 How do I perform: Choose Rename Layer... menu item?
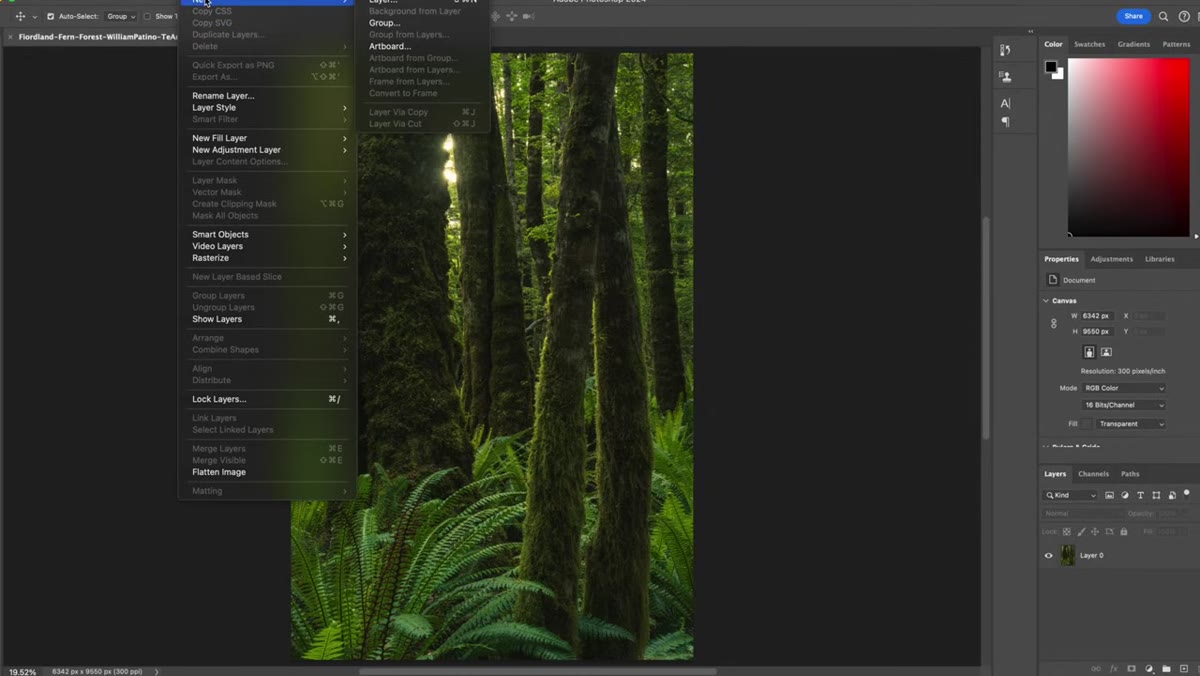coord(268,96)
